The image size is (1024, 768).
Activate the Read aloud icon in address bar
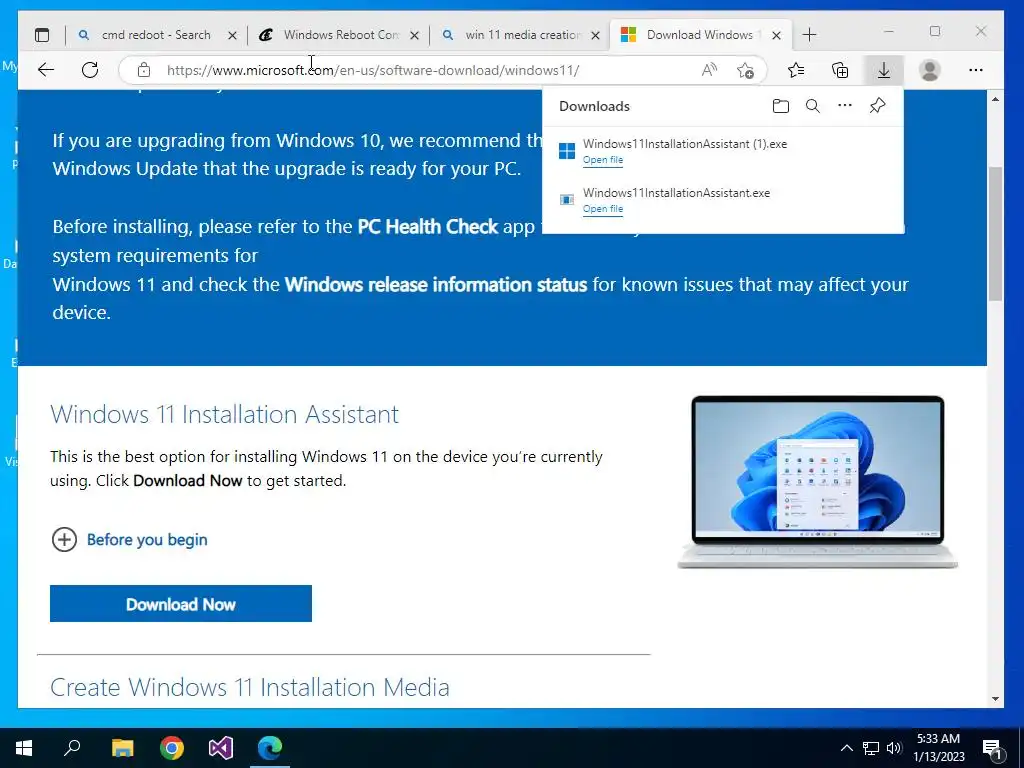tap(709, 70)
